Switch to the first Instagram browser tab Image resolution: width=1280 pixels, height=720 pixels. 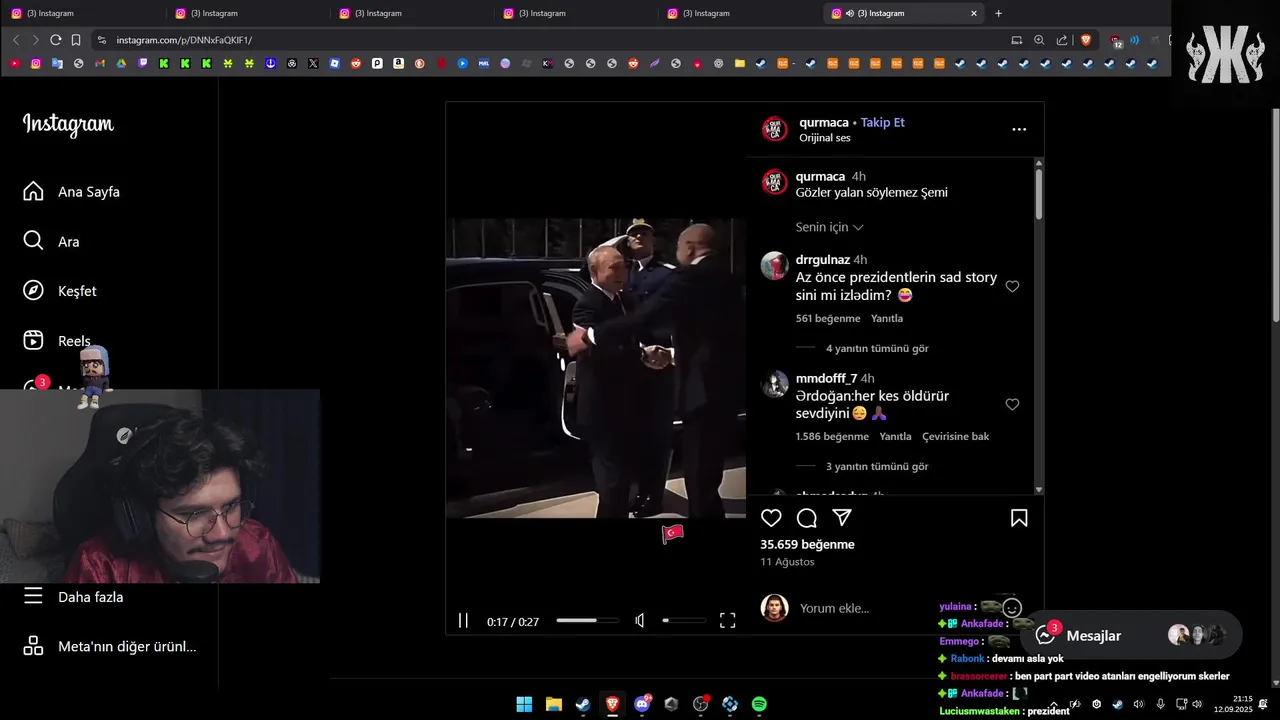coord(82,13)
